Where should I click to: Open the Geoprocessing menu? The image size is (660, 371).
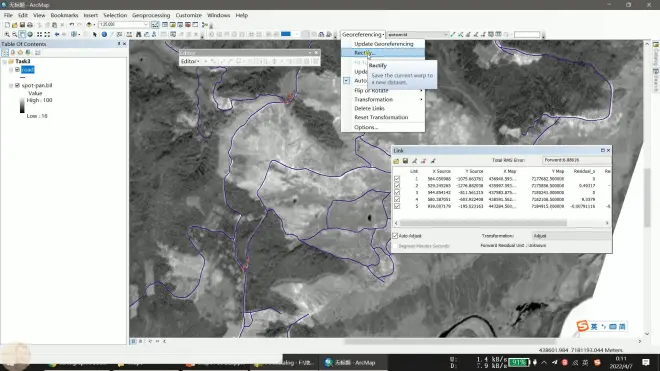(151, 15)
